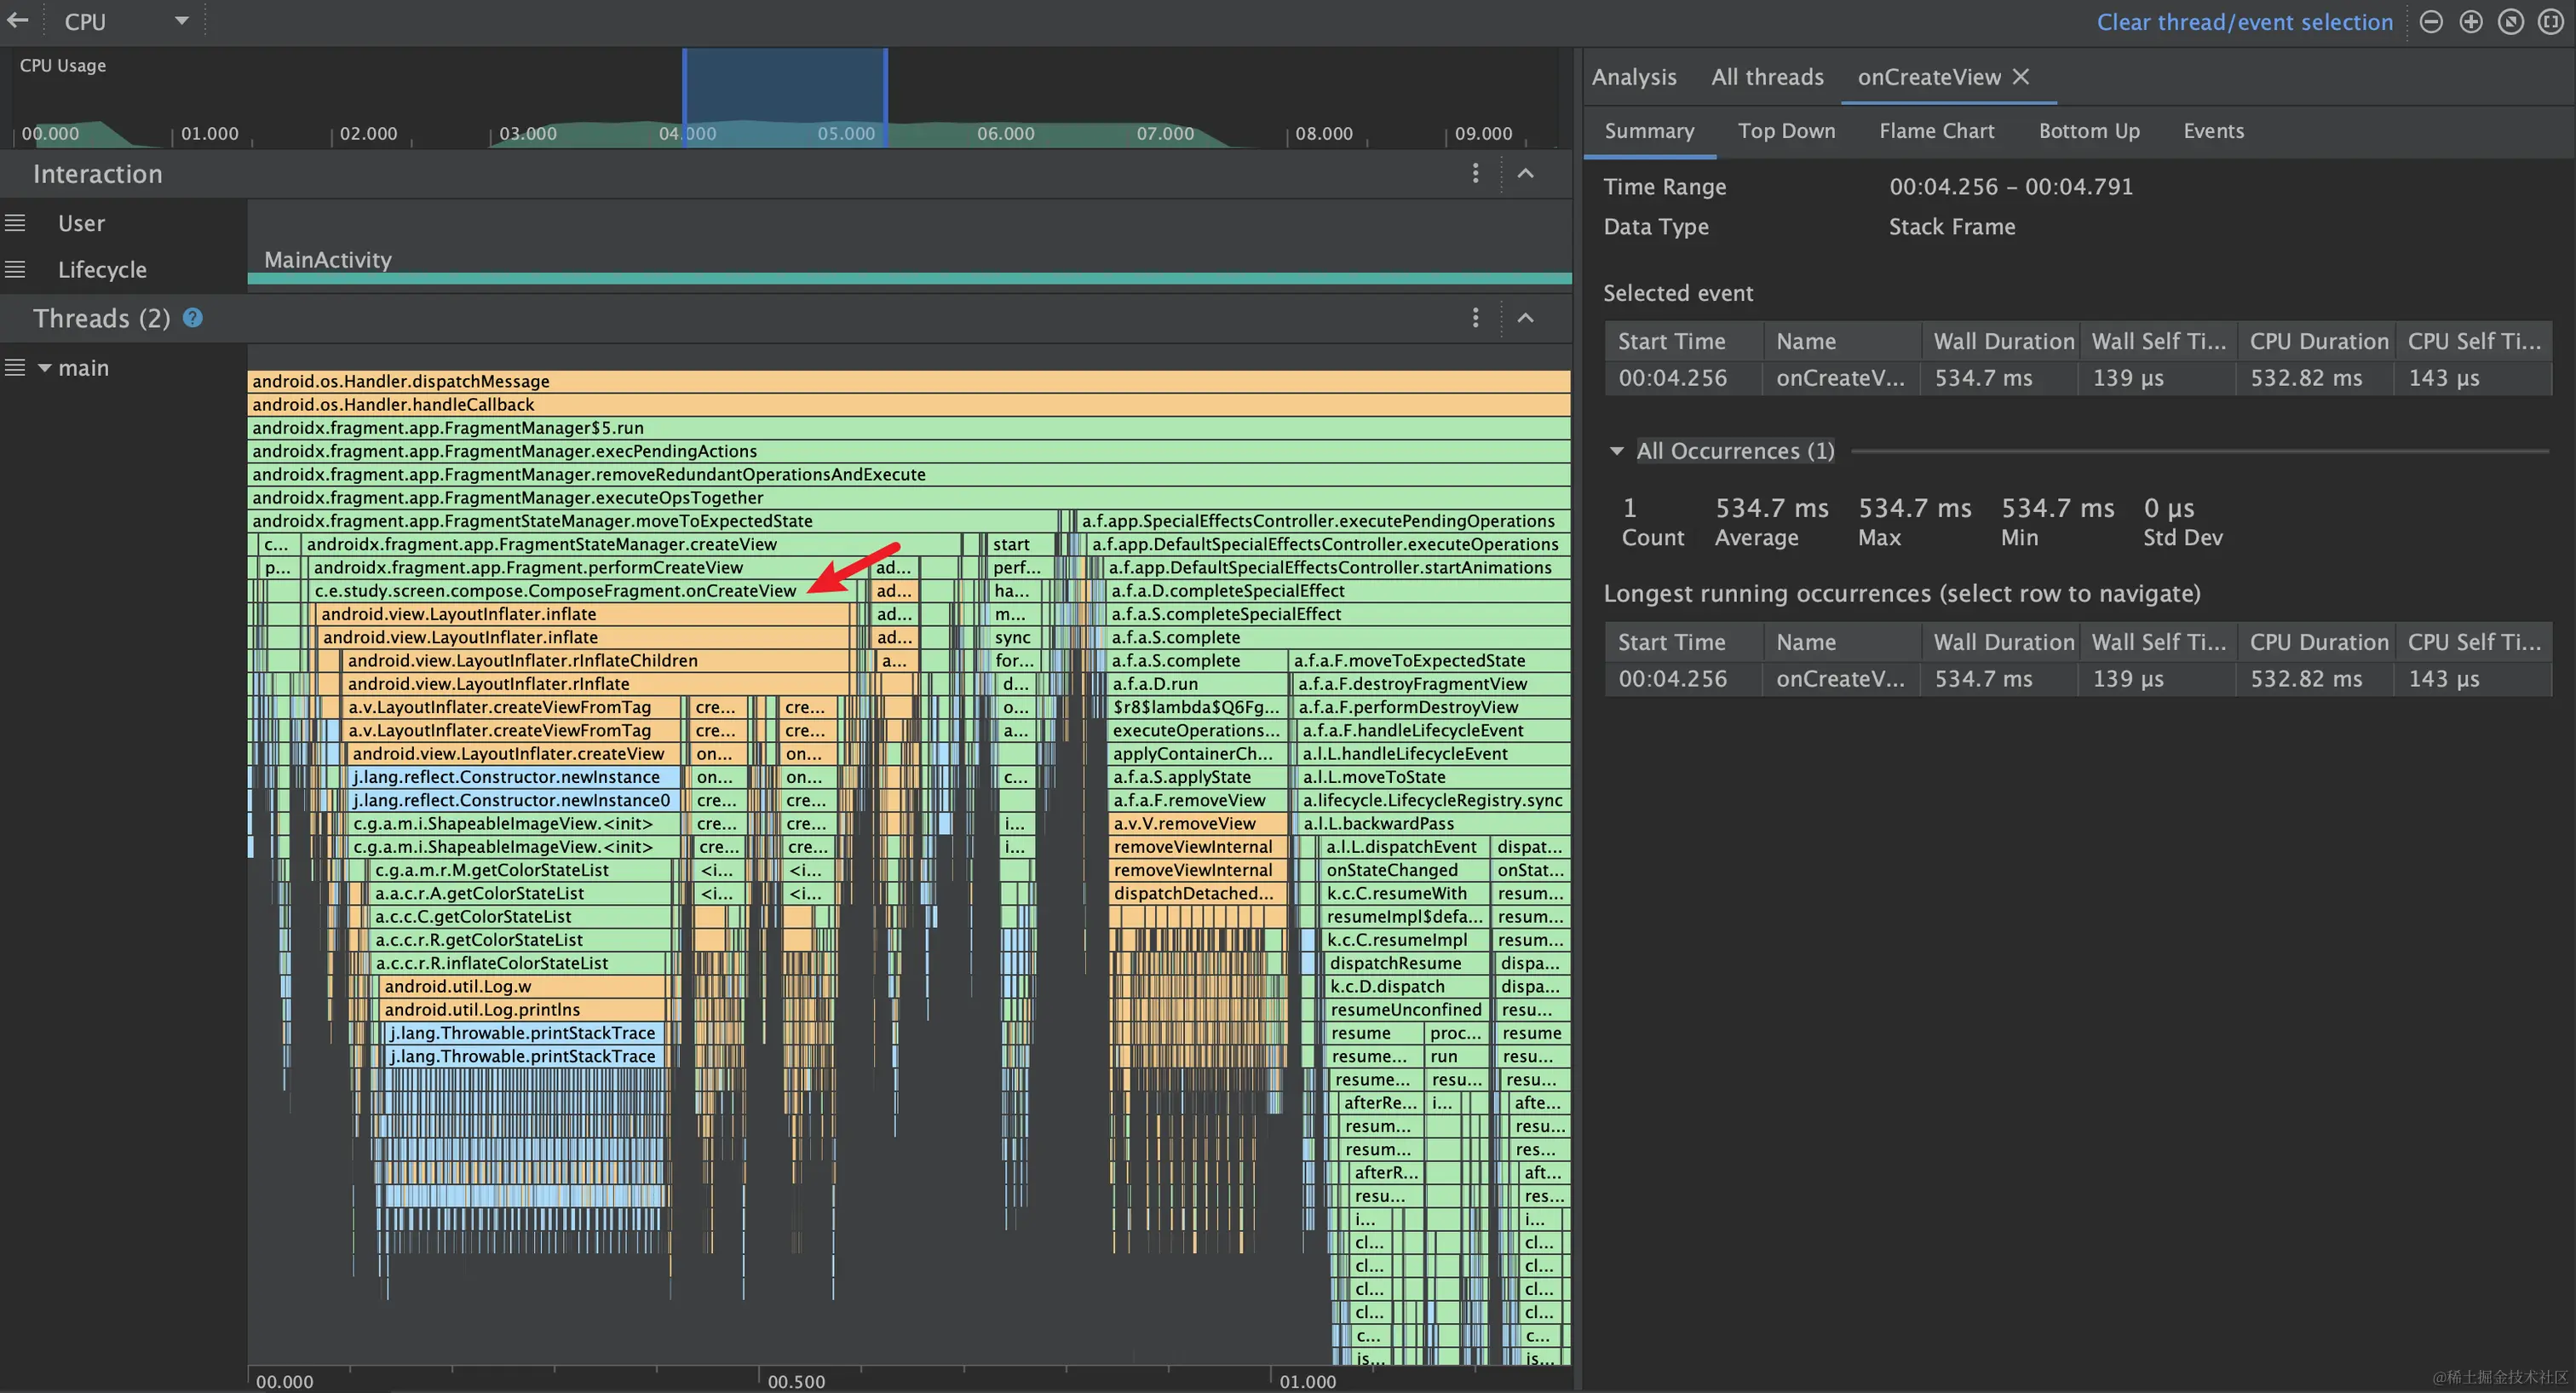Select the ComposeFragment.onCreateView frame in the main thread trace
The width and height of the screenshot is (2576, 1393).
(555, 591)
